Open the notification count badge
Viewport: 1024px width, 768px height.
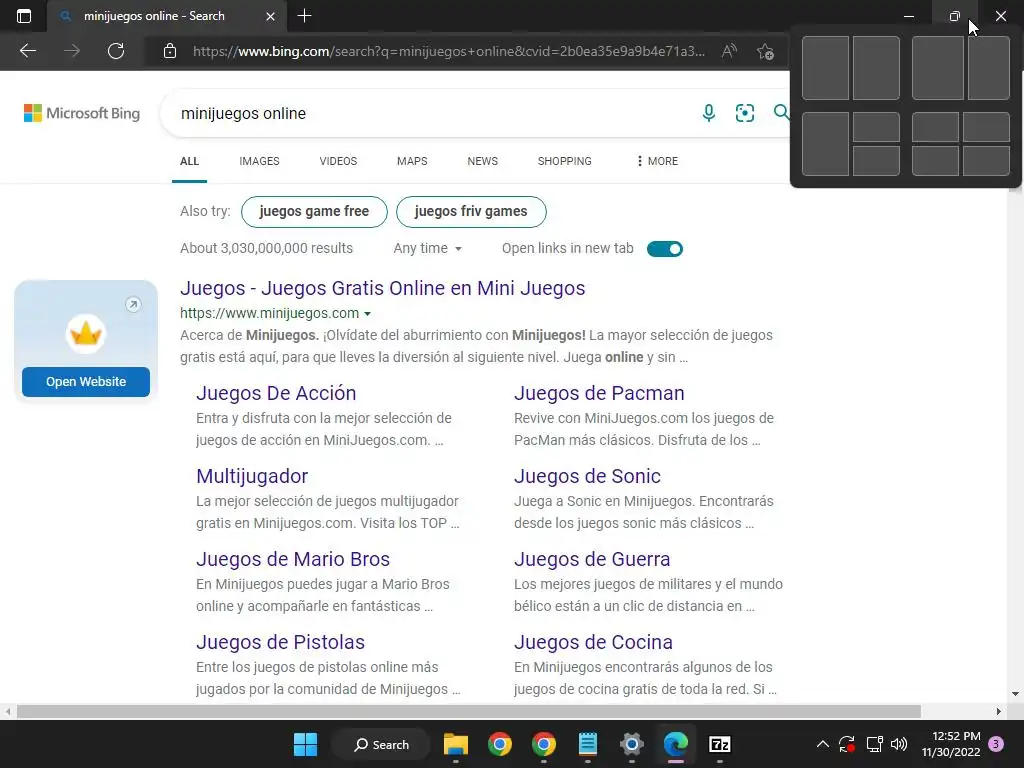tap(996, 744)
